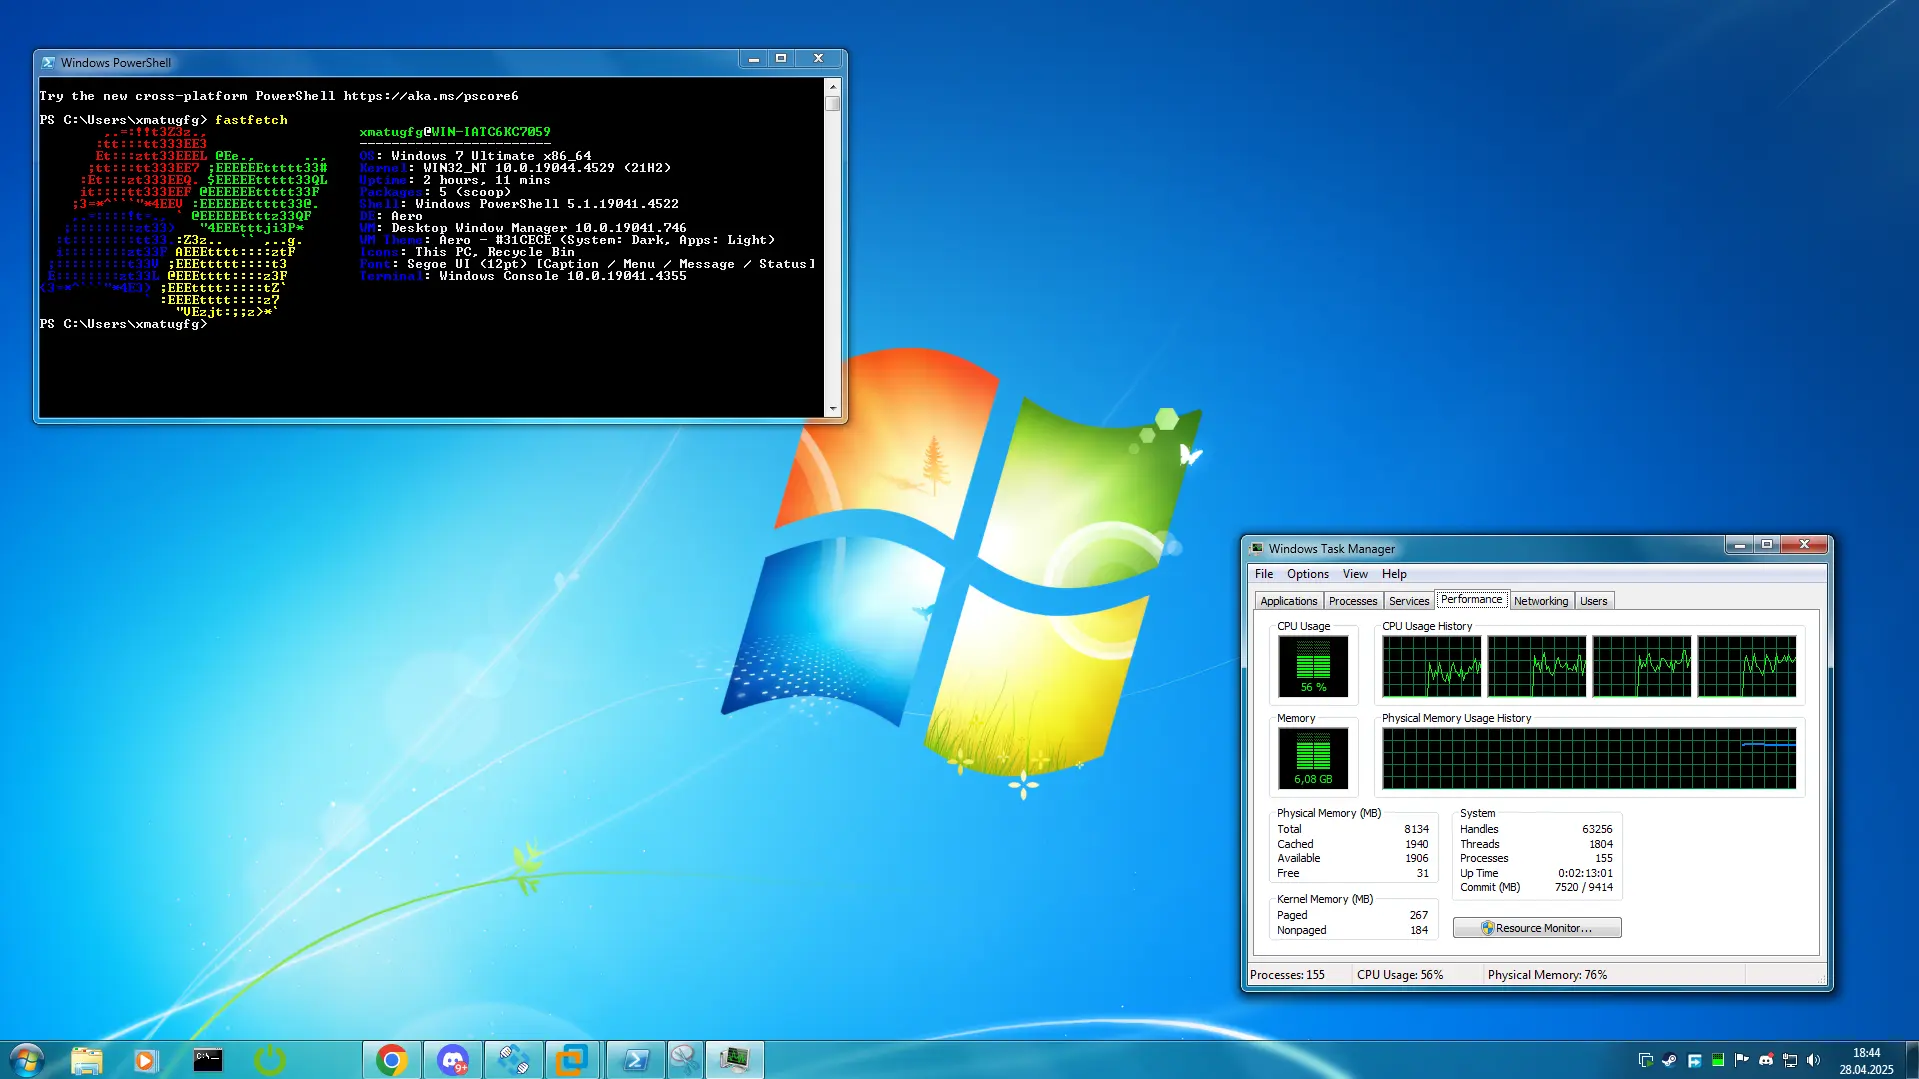Click the last CPU Usage History graph

1746,666
